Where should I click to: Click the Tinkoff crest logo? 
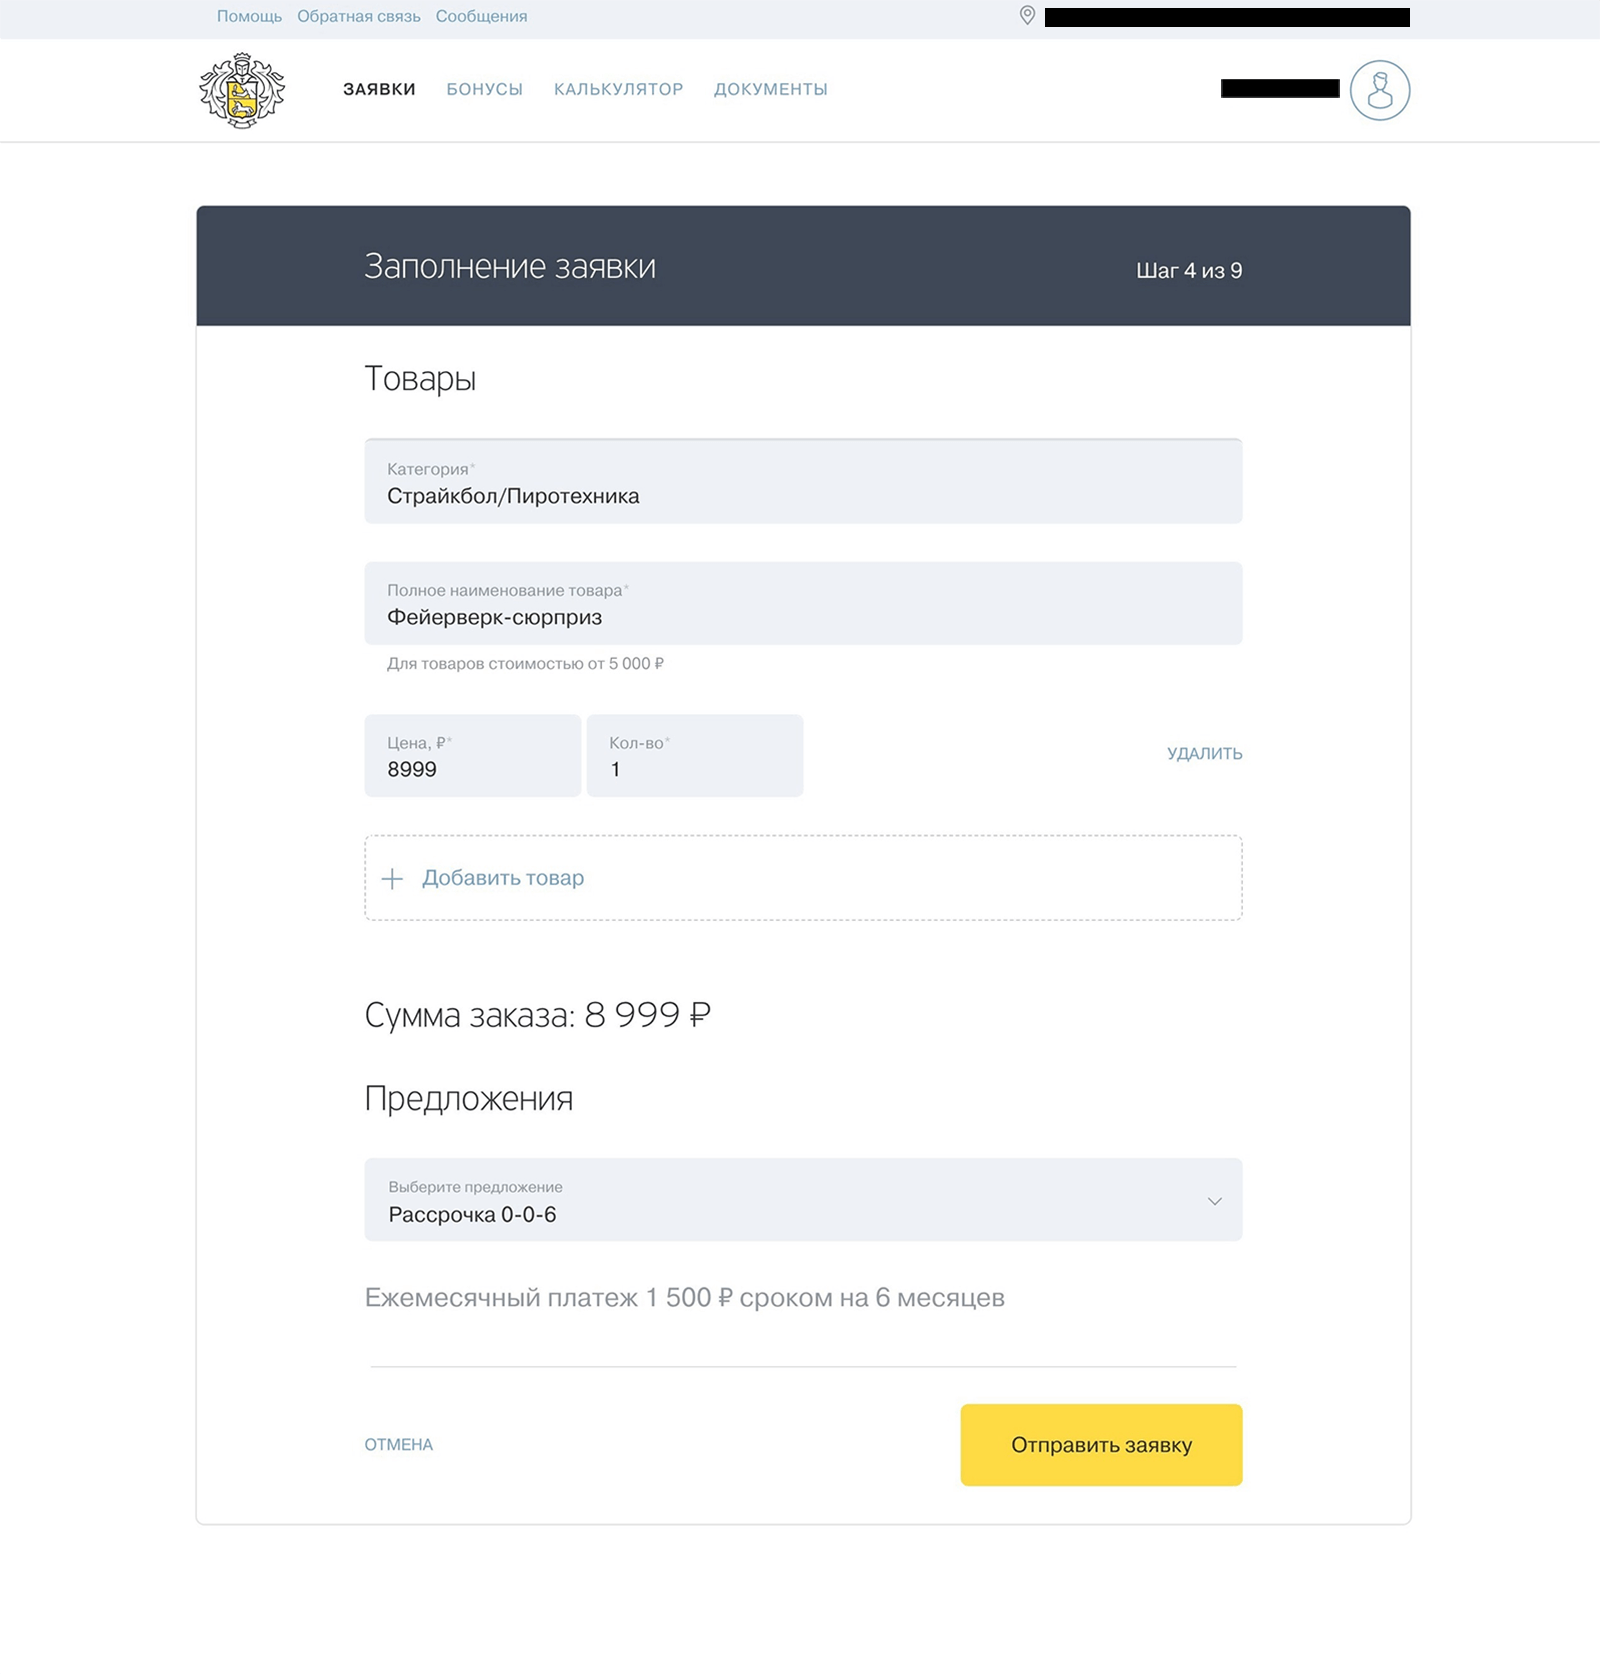[242, 90]
